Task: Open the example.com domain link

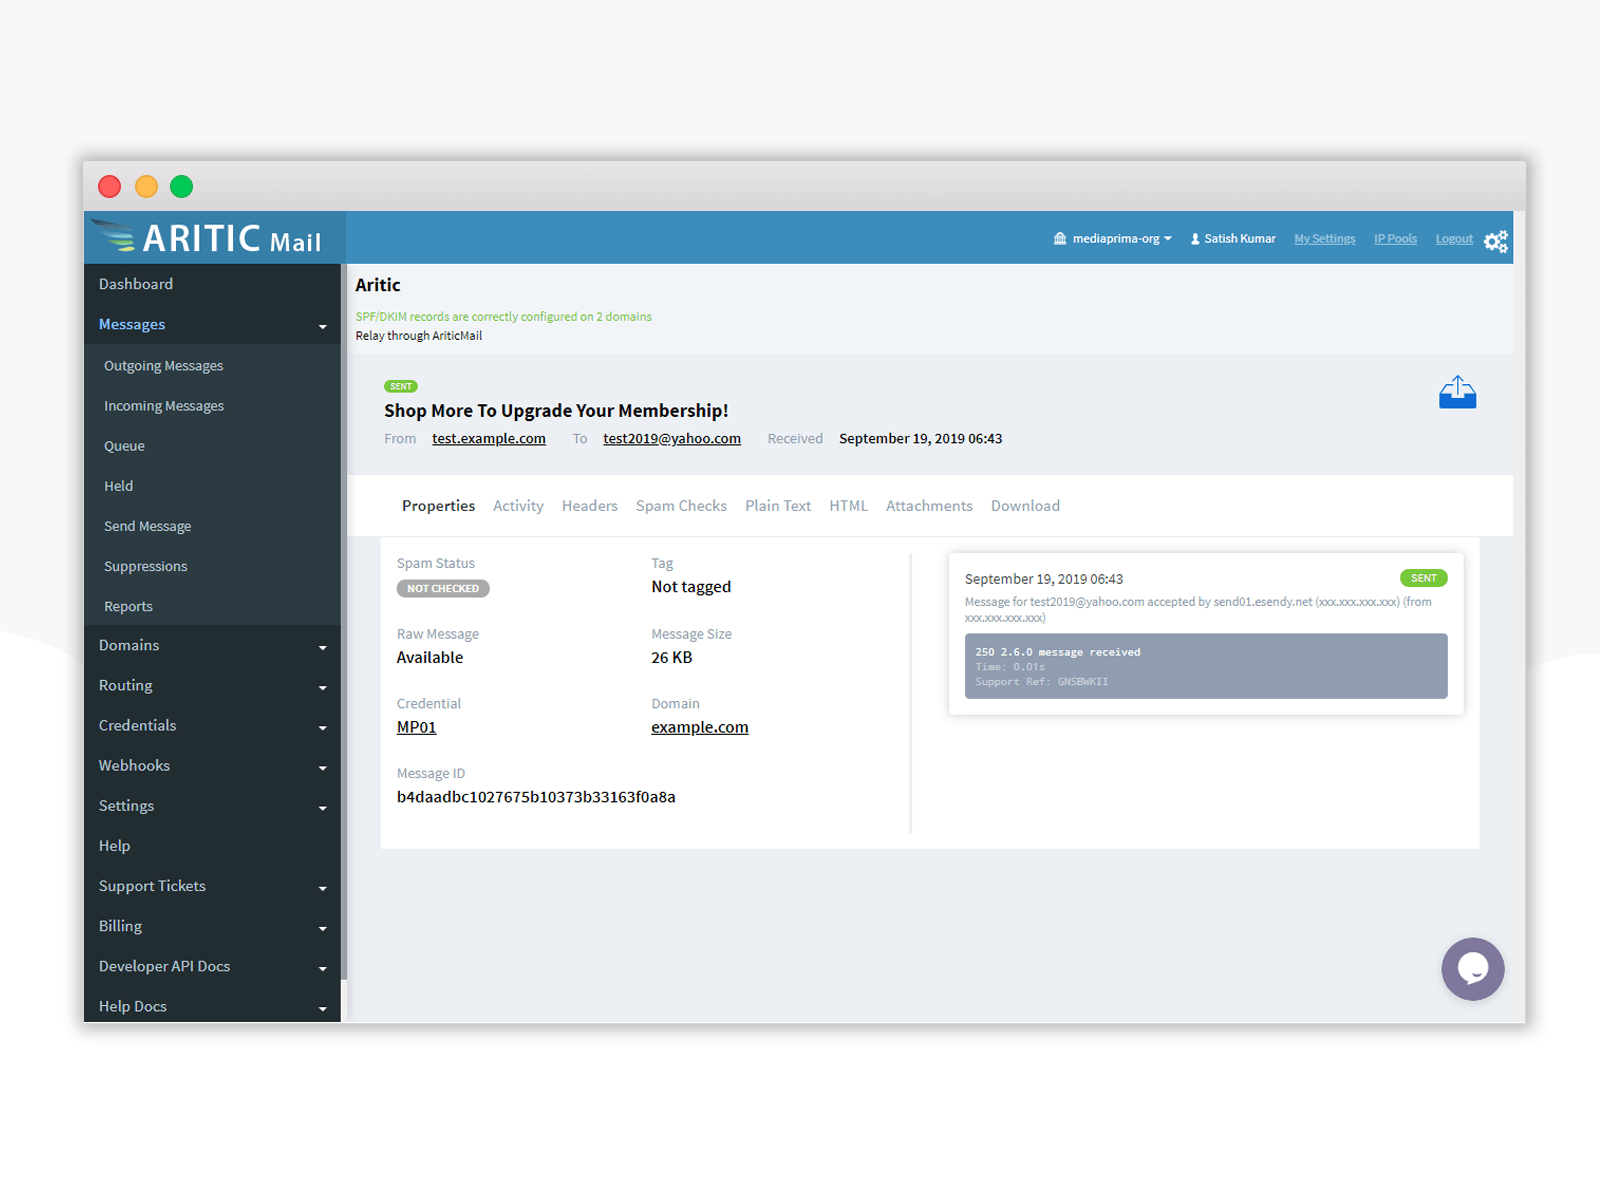Action: click(699, 728)
